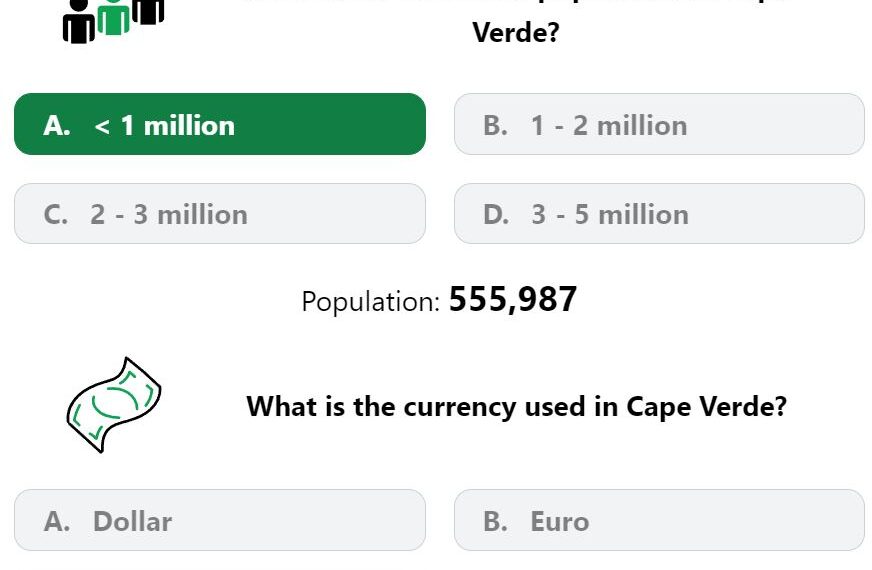Click the left black person figure
Screen dimensions: 872x570
(79, 21)
